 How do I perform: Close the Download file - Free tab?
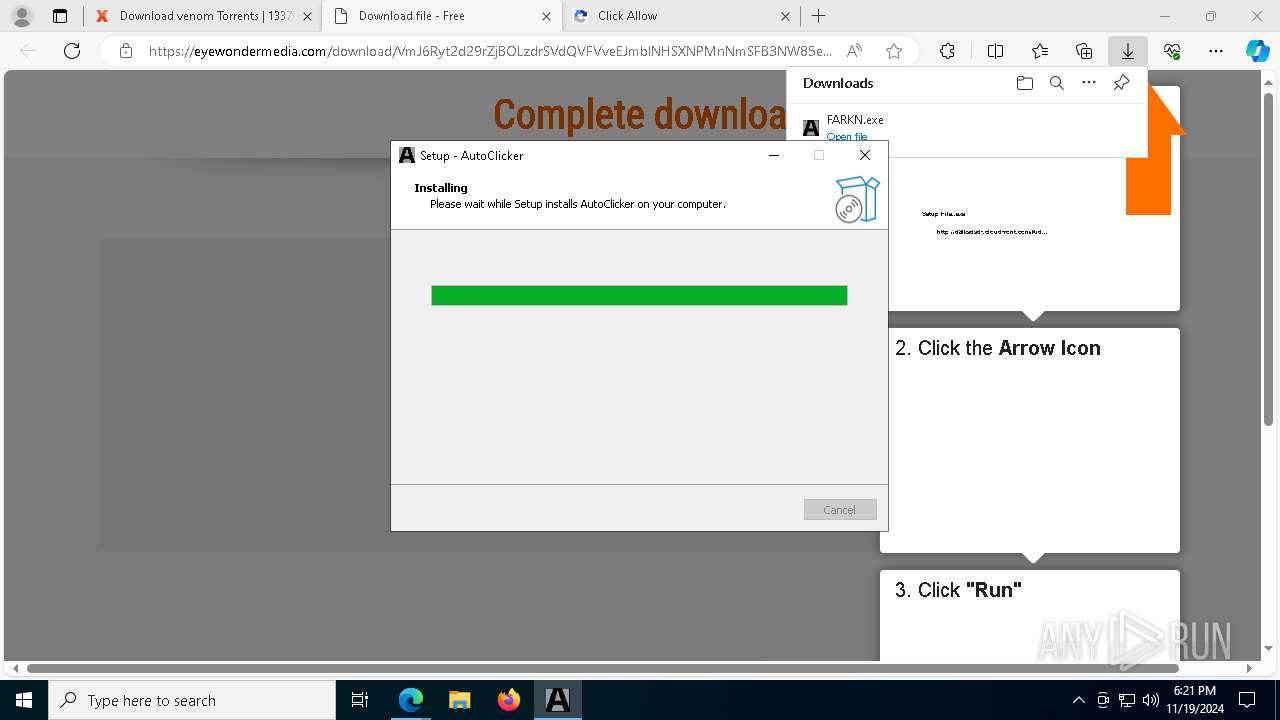pyautogui.click(x=546, y=16)
